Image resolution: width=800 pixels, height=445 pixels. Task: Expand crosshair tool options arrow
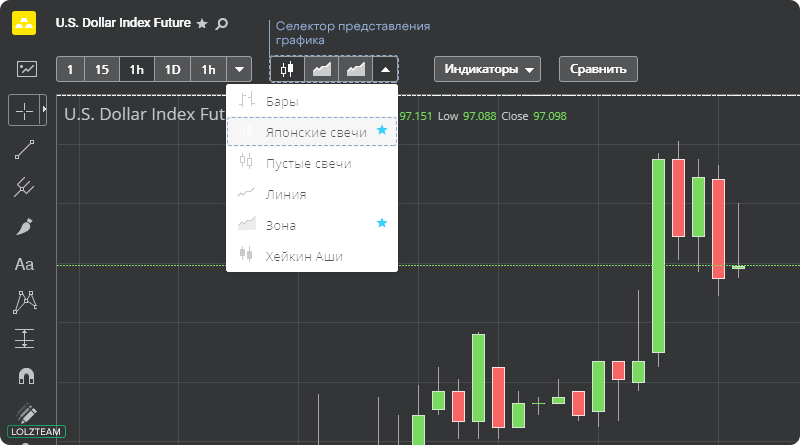pyautogui.click(x=44, y=110)
